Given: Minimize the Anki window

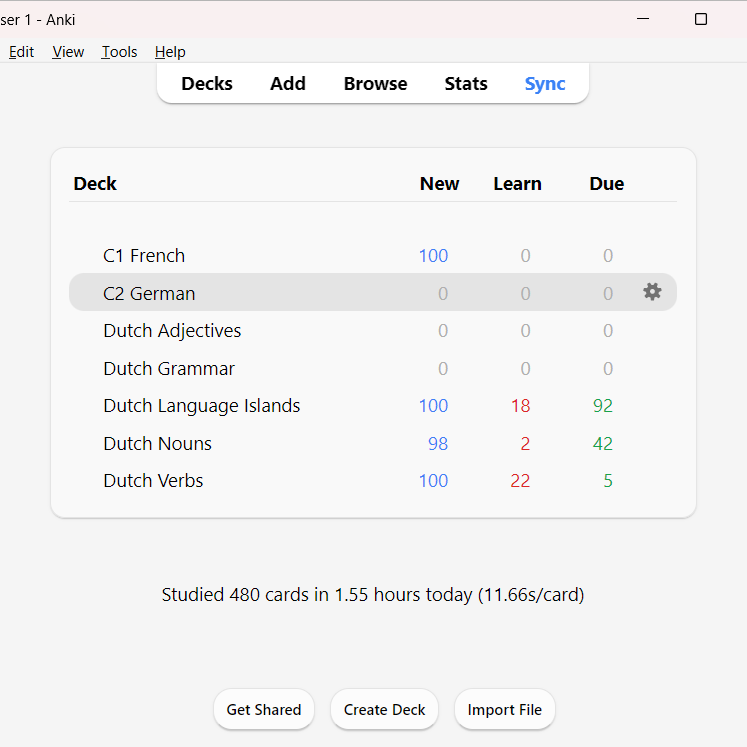Looking at the screenshot, I should click(x=641, y=19).
